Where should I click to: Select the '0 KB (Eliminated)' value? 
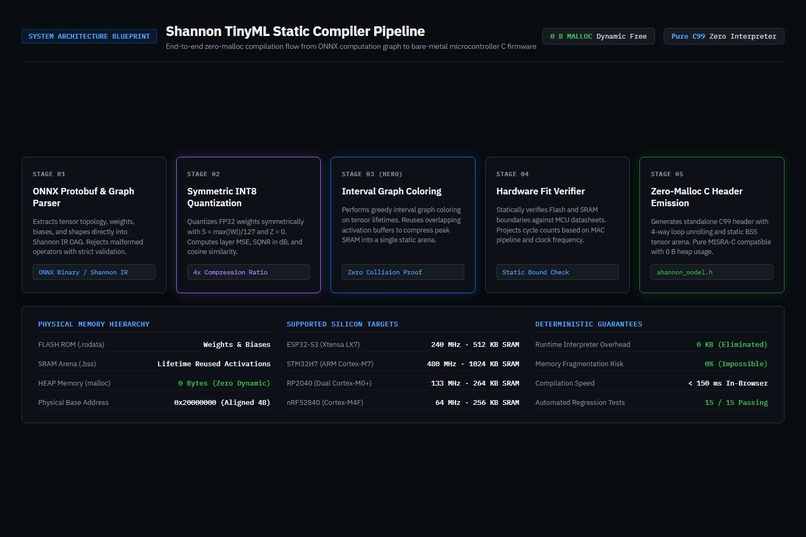[x=732, y=344]
